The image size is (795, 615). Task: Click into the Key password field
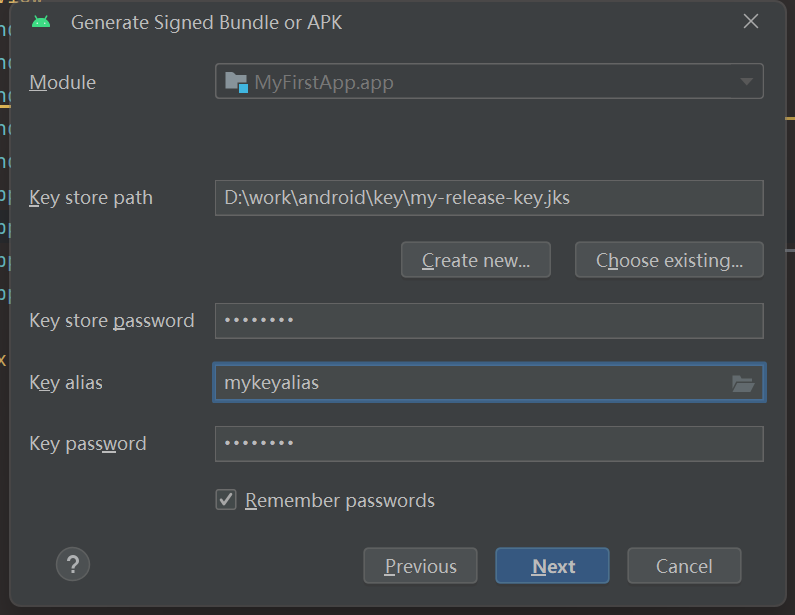pyautogui.click(x=488, y=444)
